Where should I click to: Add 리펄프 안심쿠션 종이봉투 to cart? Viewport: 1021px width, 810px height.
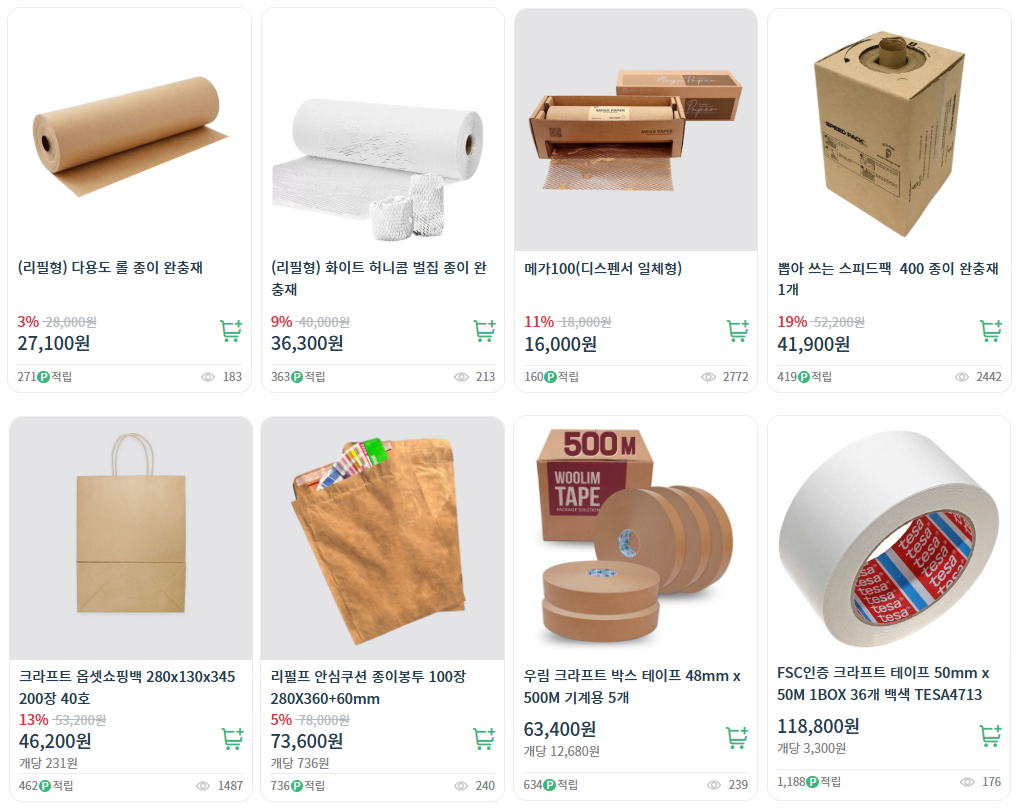point(484,738)
